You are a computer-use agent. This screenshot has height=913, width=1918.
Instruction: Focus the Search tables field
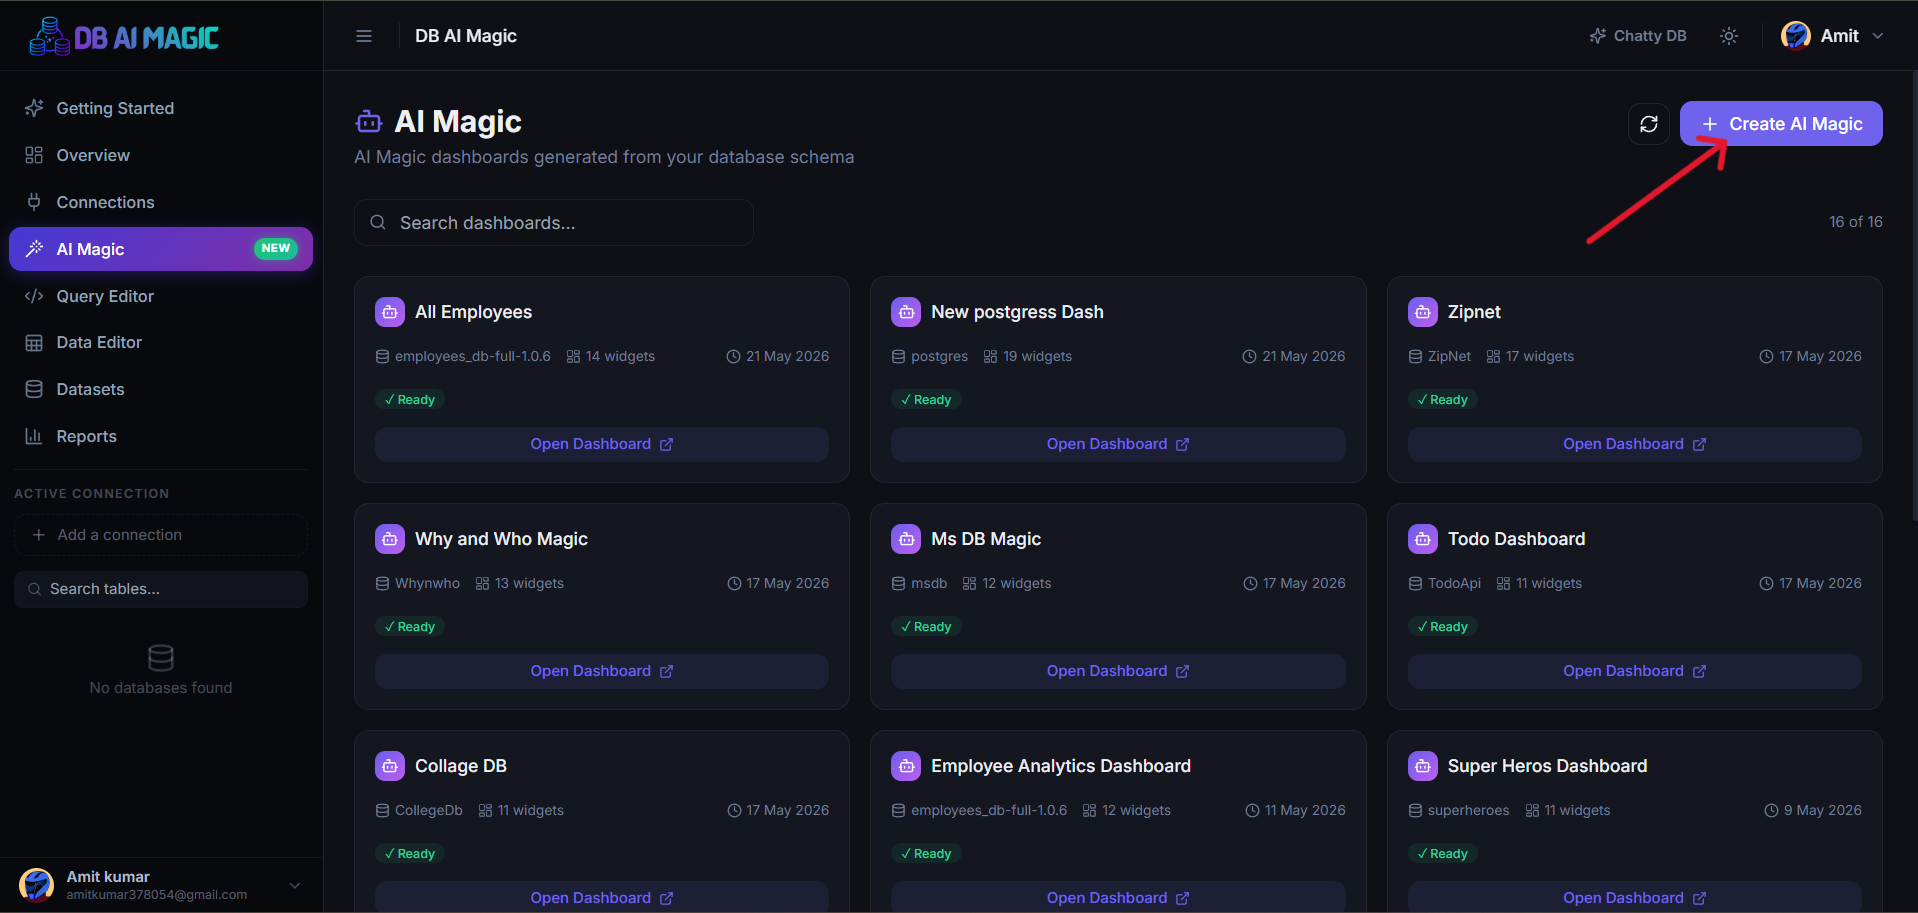tap(161, 589)
